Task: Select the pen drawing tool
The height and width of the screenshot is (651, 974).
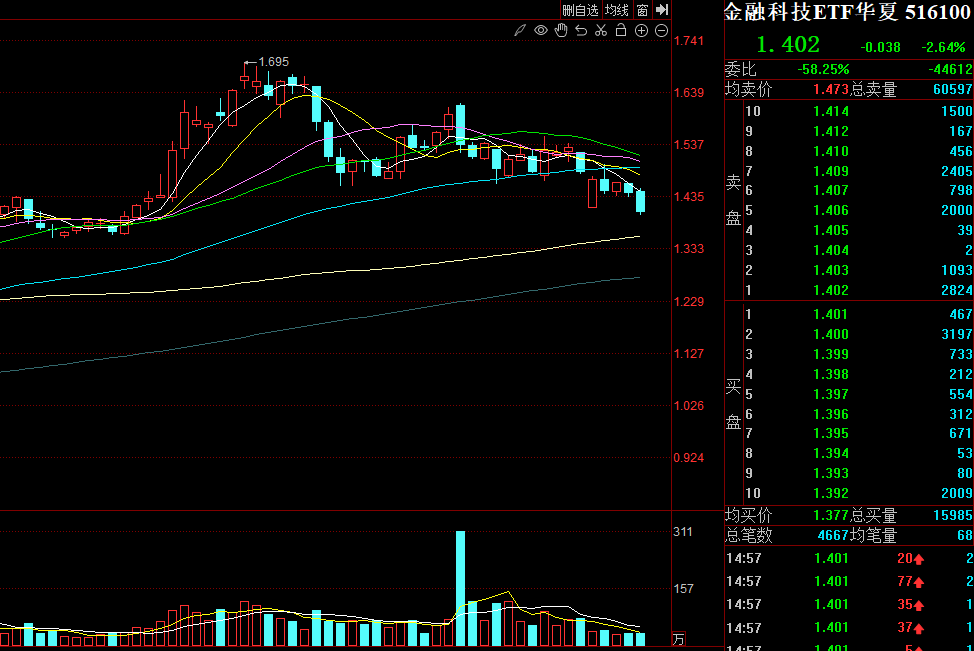Action: click(x=520, y=31)
